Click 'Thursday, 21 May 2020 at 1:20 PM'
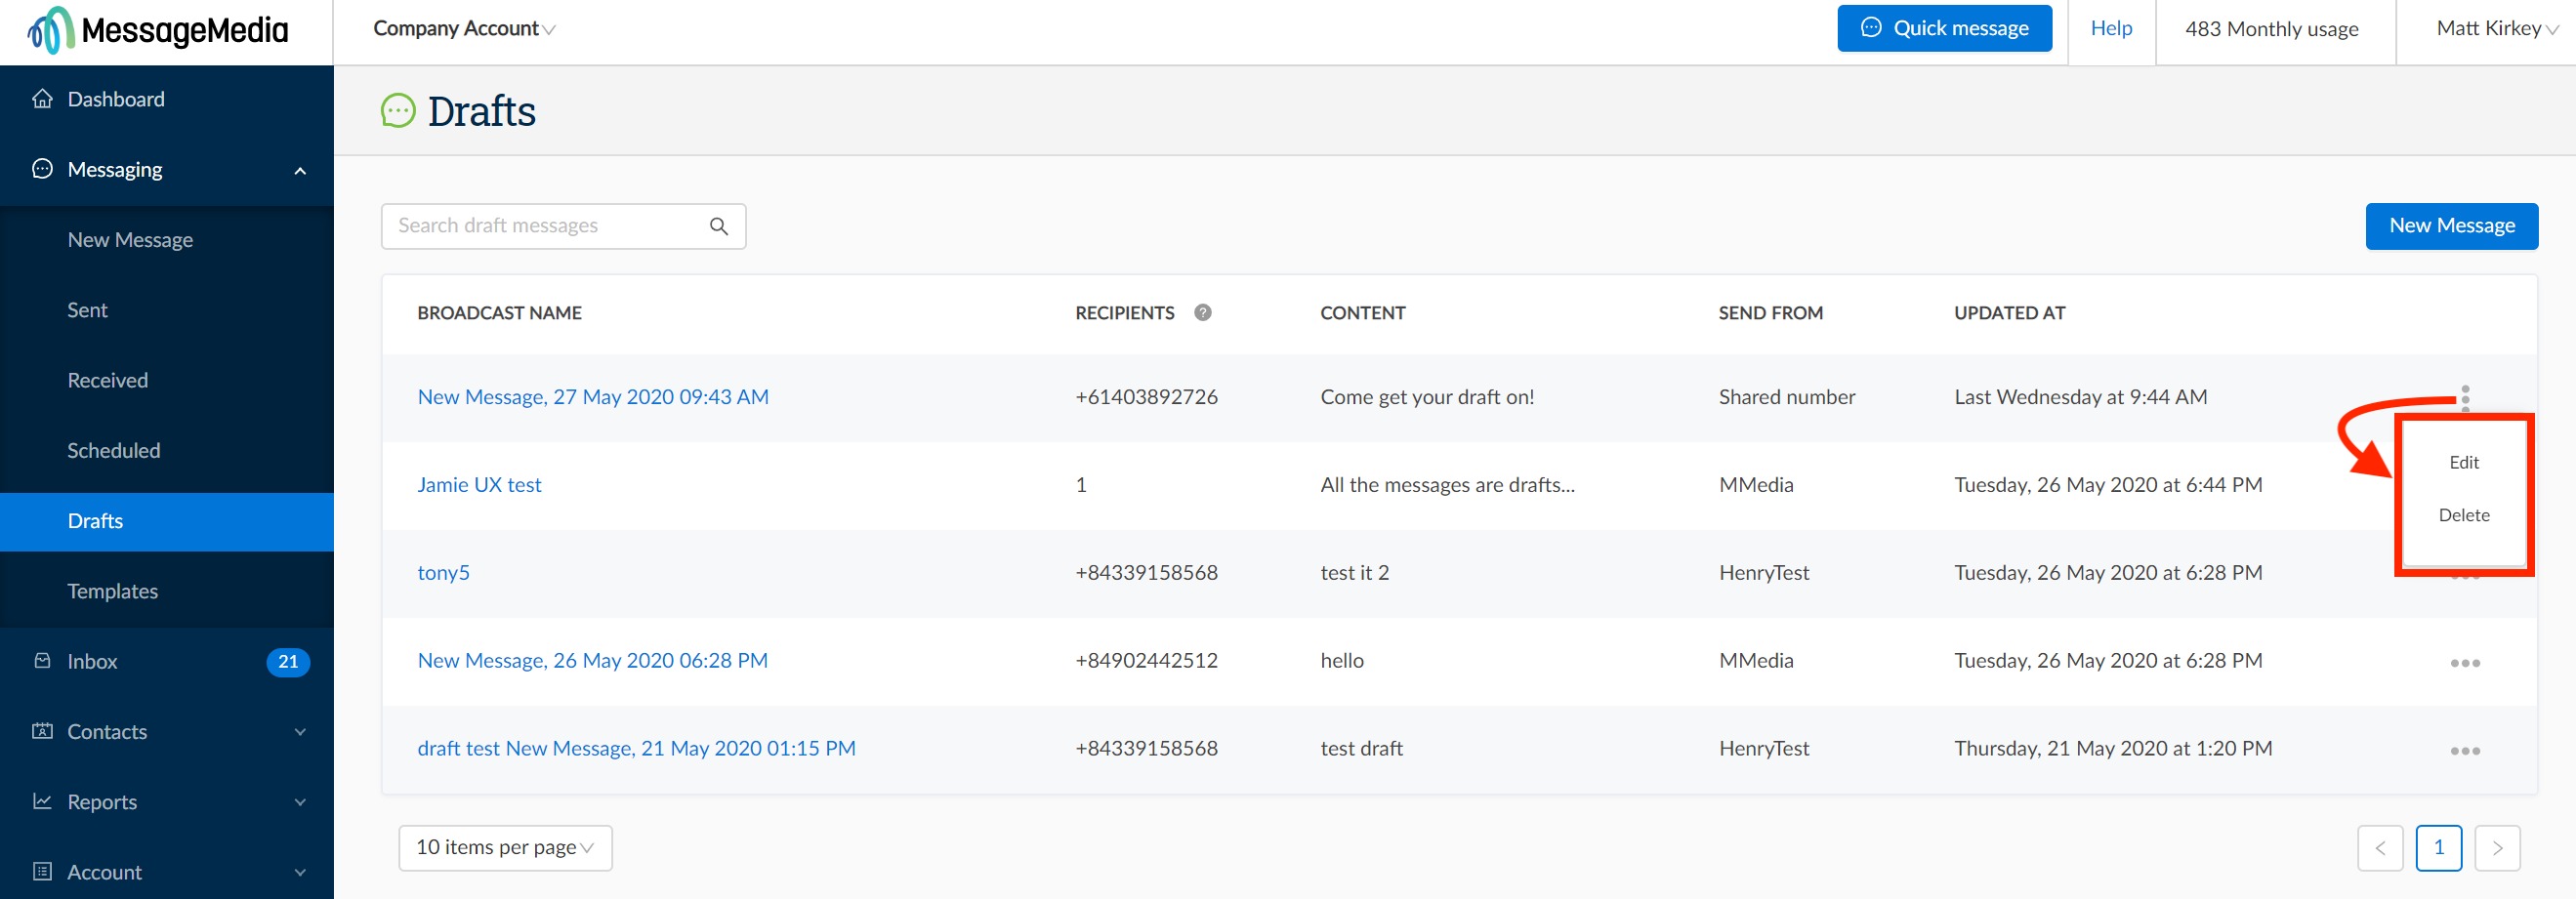Viewport: 2576px width, 899px height. 2113,749
